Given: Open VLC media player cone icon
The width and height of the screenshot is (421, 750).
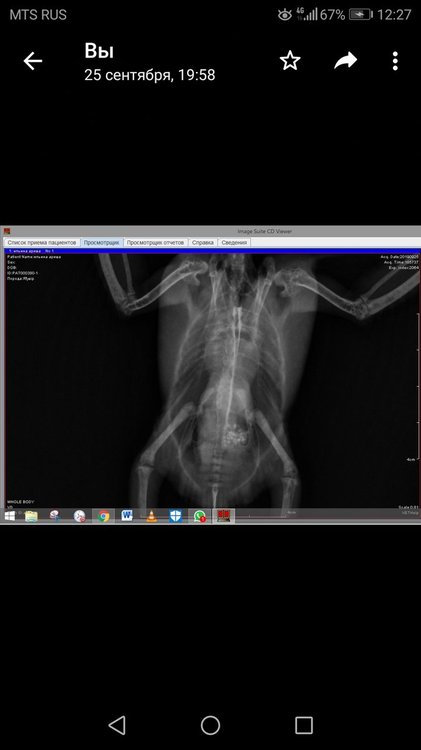Looking at the screenshot, I should click(x=151, y=516).
